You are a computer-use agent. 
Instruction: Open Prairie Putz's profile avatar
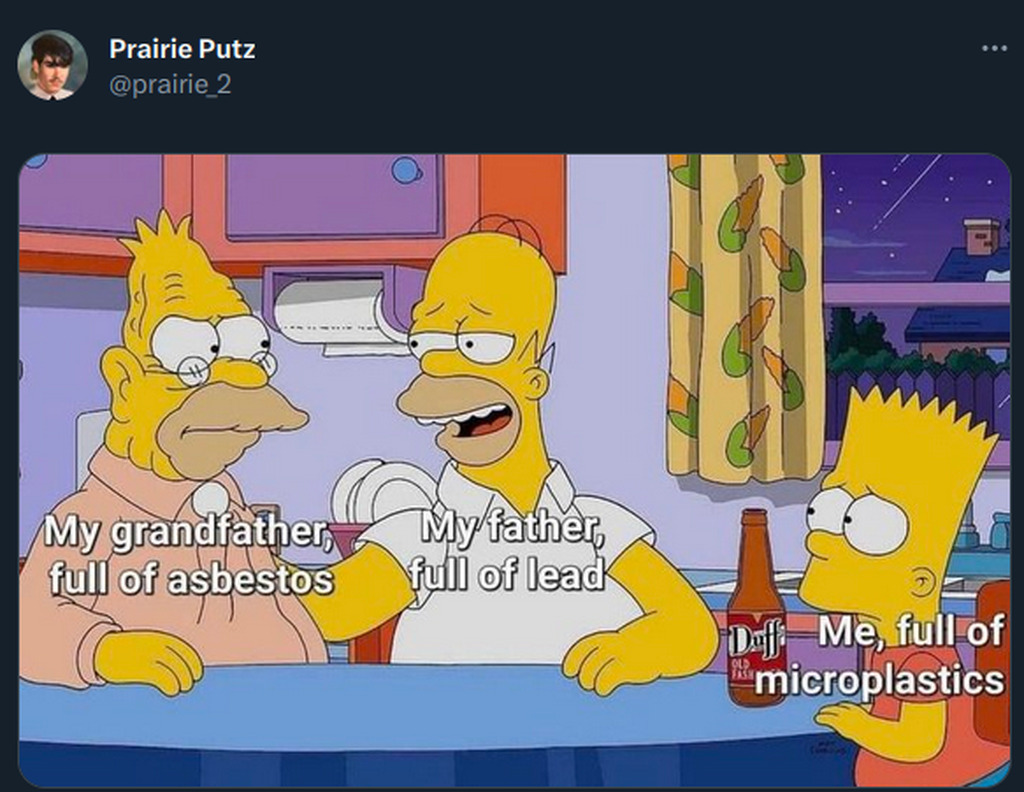click(x=52, y=65)
